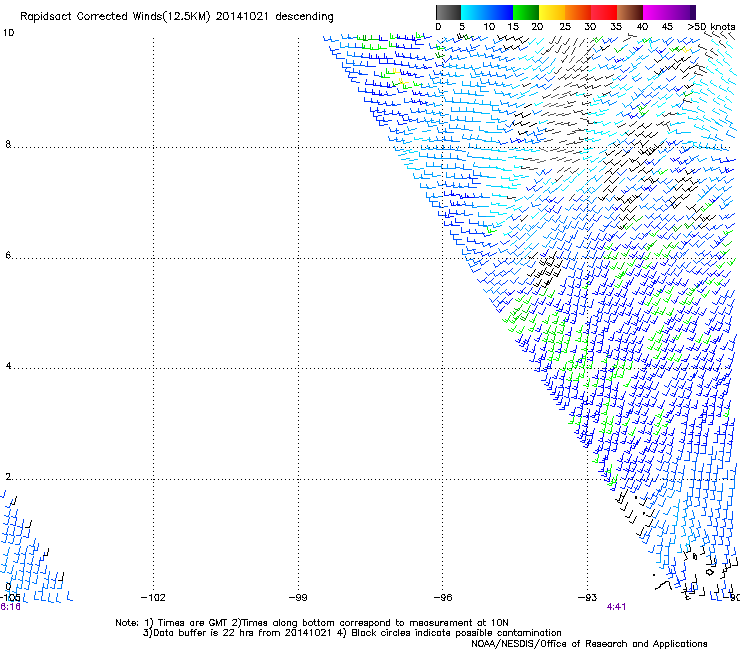Click the legend value '30' under the color bar
This screenshot has height=650, width=740.
pyautogui.click(x=590, y=26)
